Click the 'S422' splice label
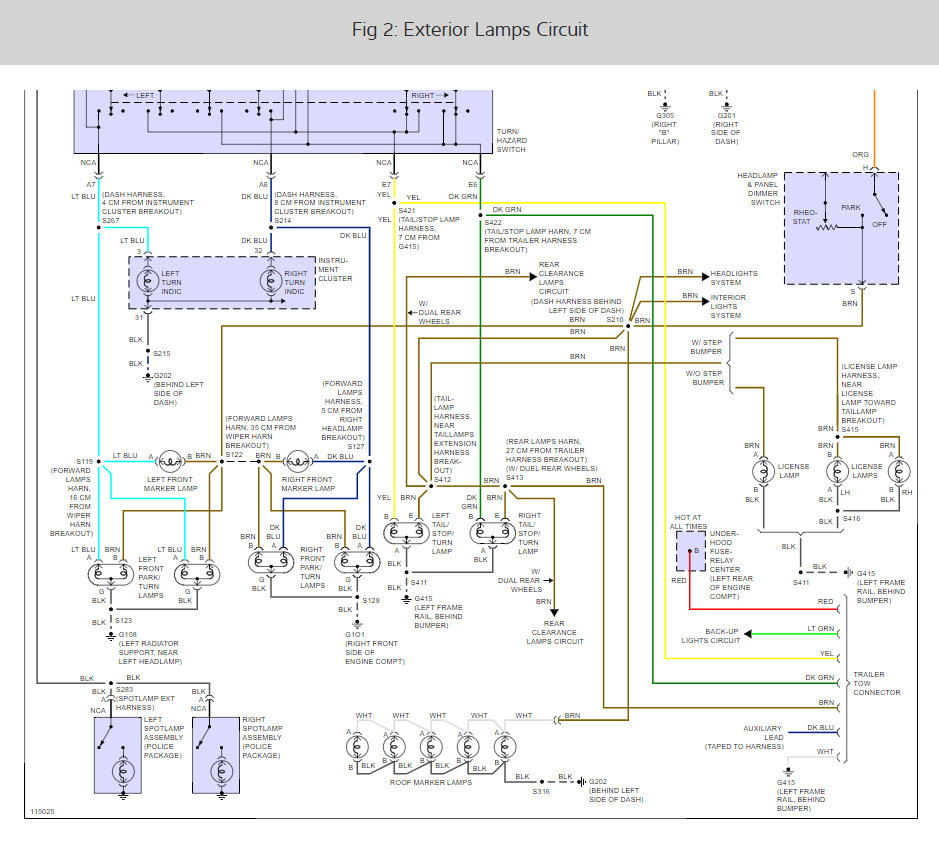Viewport: 939px width, 843px height. point(493,223)
